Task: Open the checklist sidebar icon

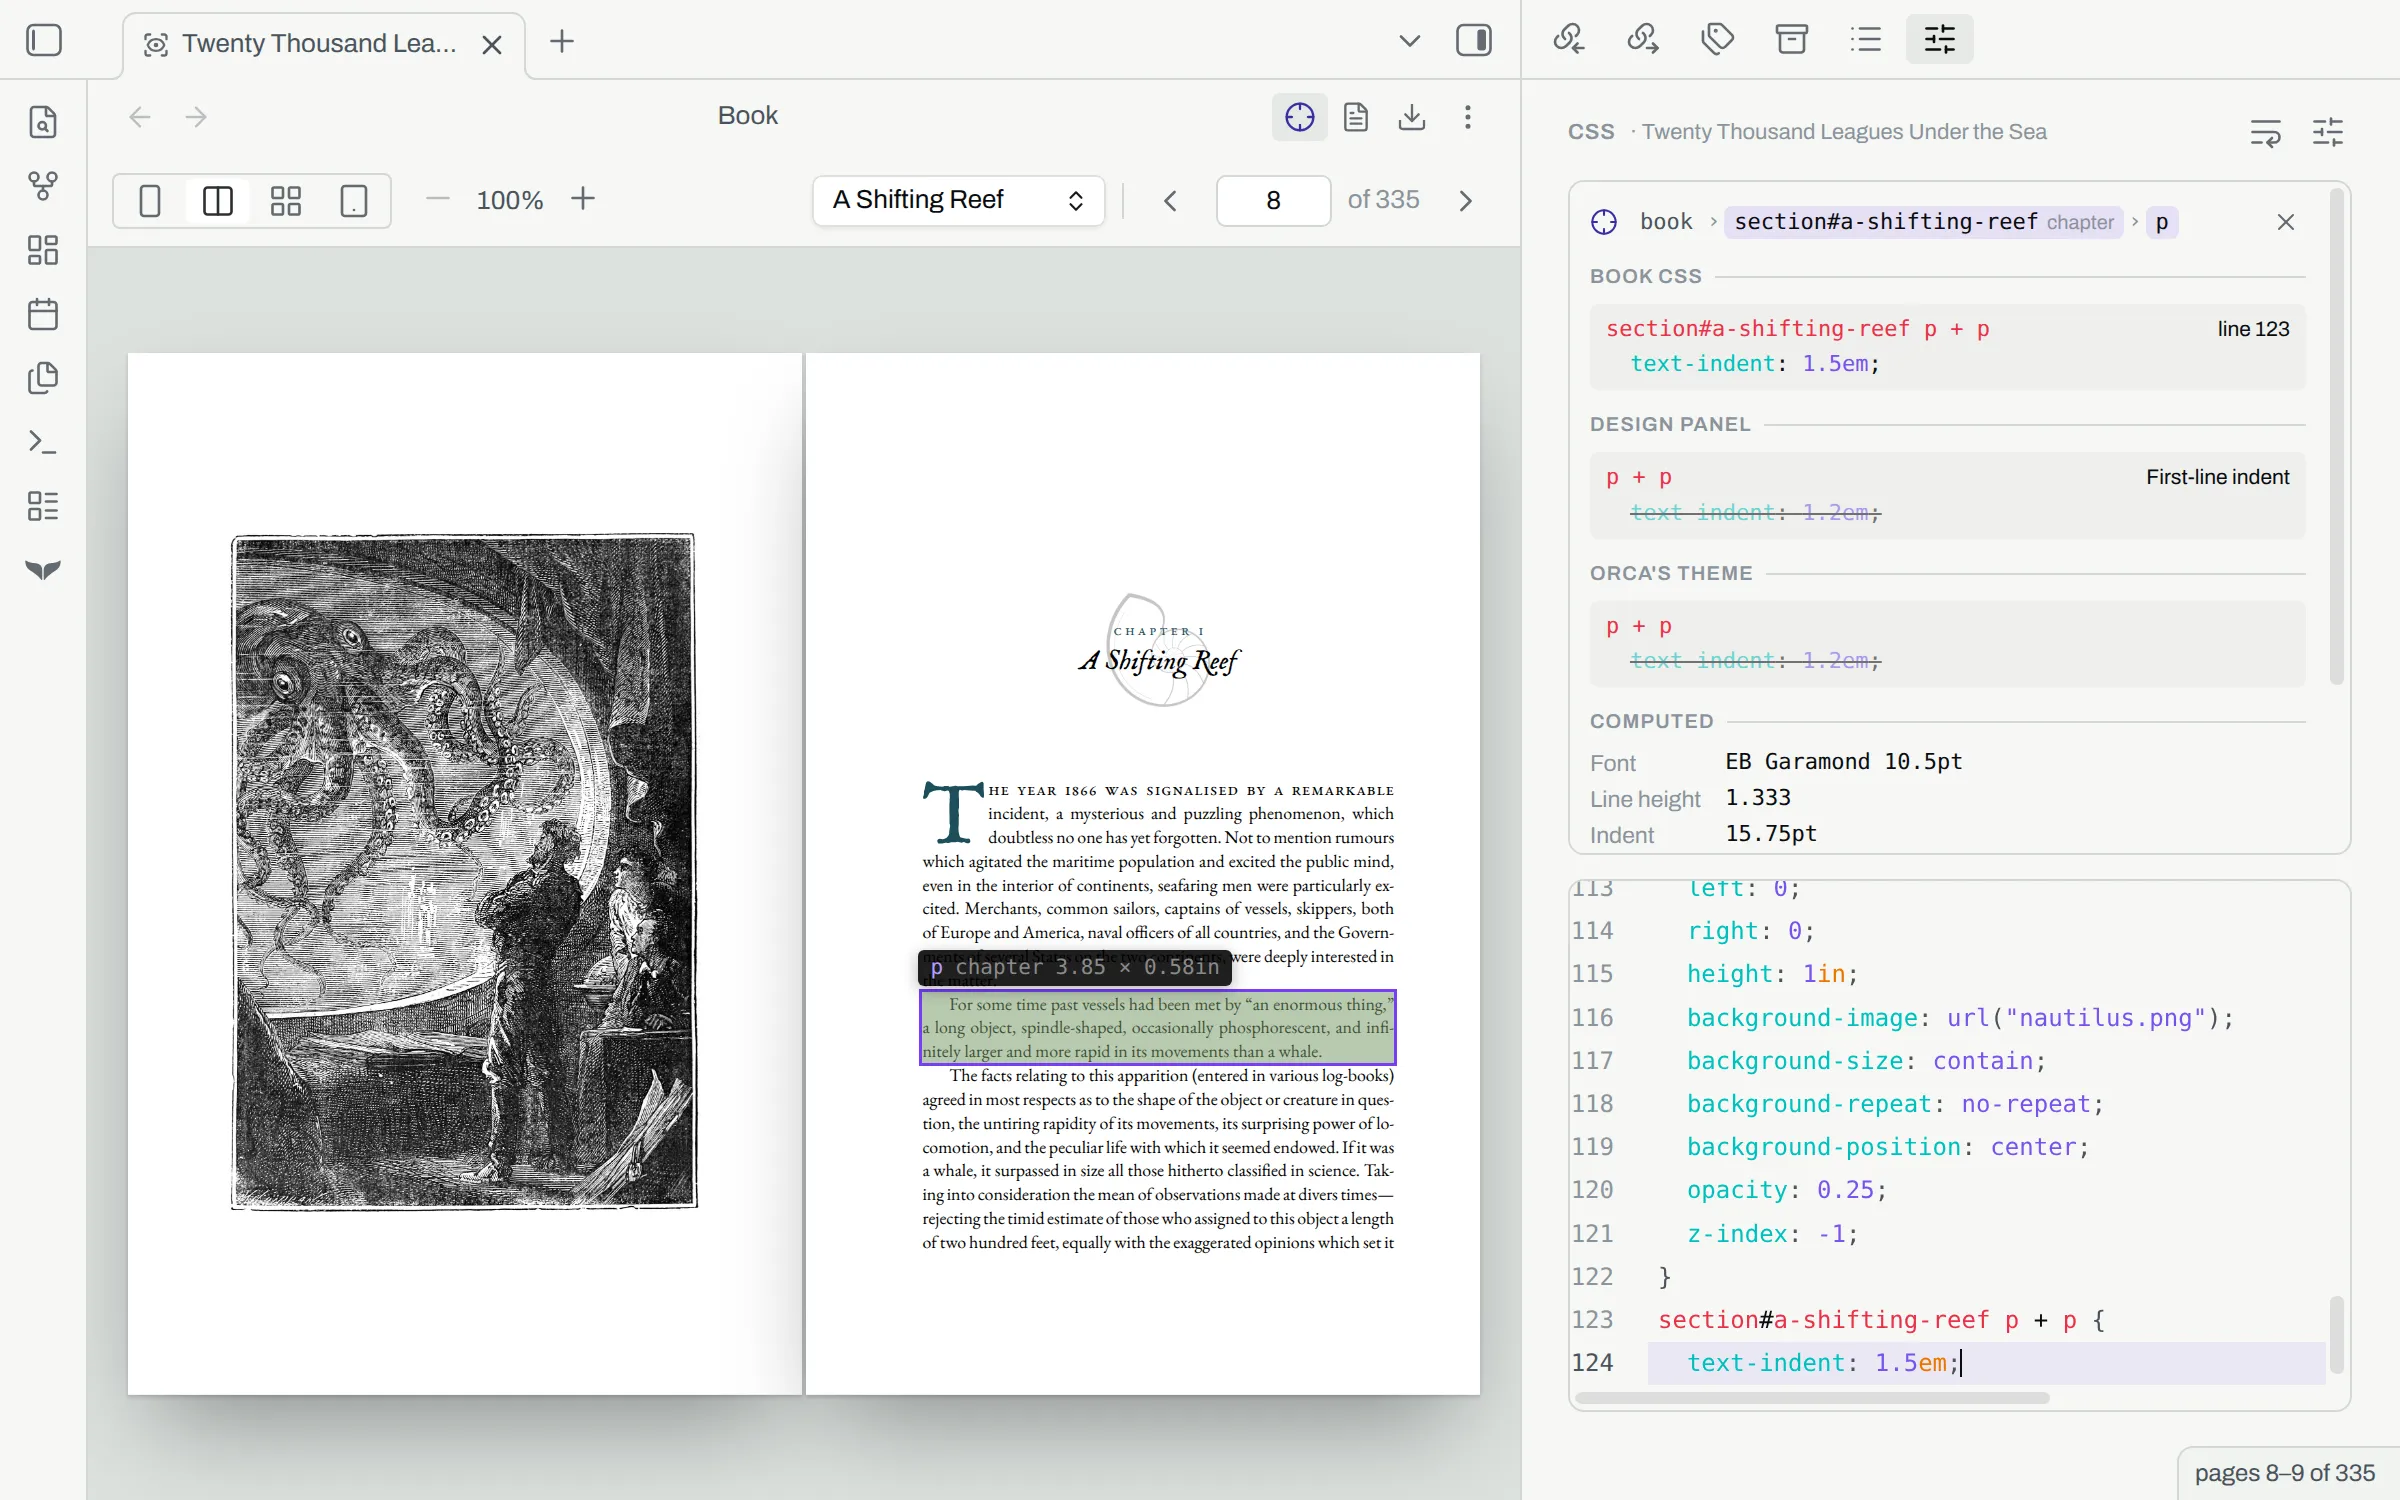Action: click(43, 506)
